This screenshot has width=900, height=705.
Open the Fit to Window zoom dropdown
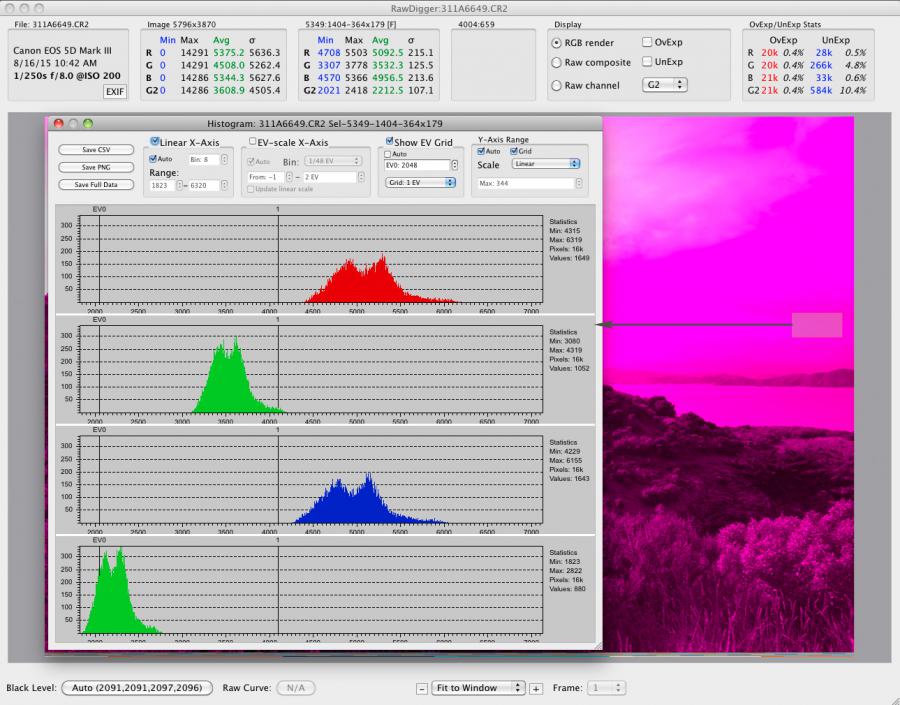(479, 688)
